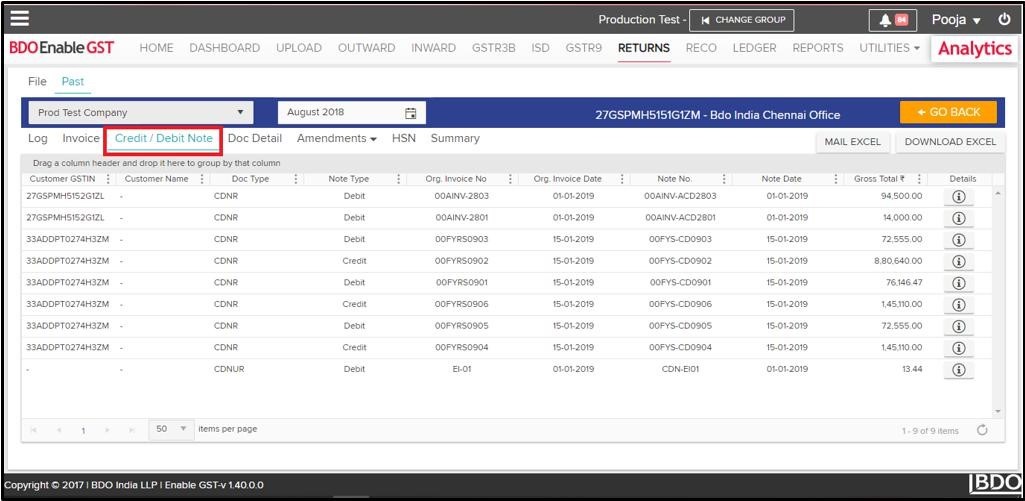The width and height of the screenshot is (1025, 501).
Task: Open the GSTR3B menu item
Action: [x=491, y=48]
